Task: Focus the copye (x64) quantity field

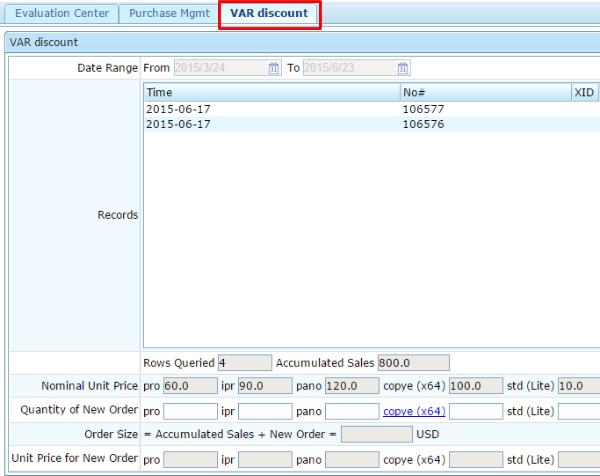Action: click(x=476, y=411)
